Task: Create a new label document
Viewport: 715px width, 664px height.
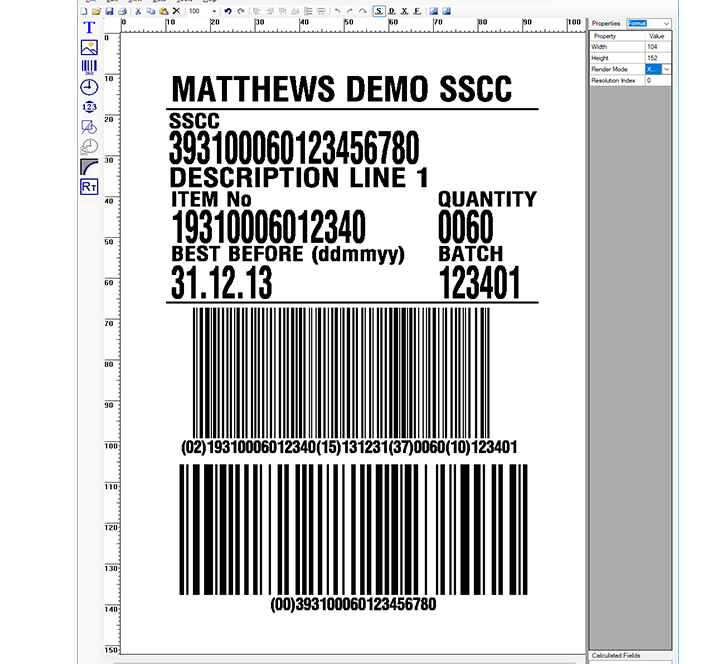Action: [84, 11]
